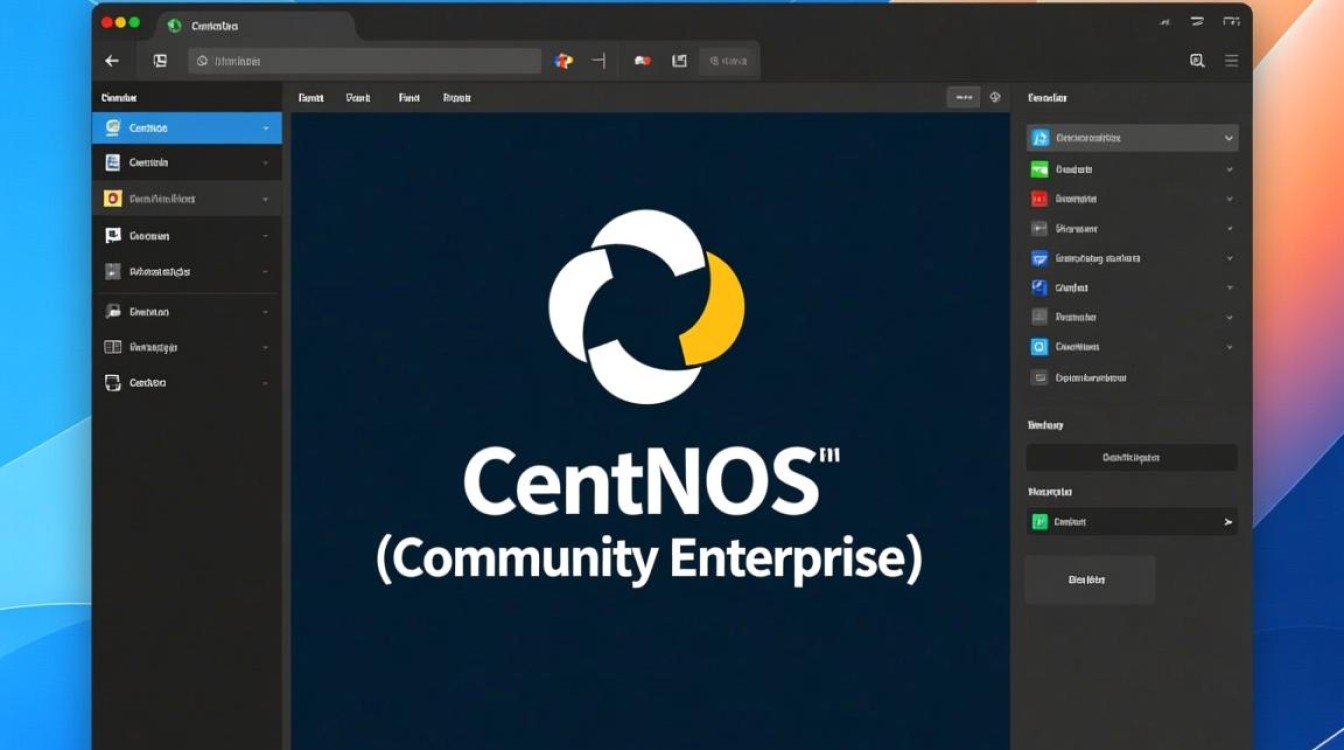
Task: Expand chevron on the last left sidebar row
Action: (265, 382)
